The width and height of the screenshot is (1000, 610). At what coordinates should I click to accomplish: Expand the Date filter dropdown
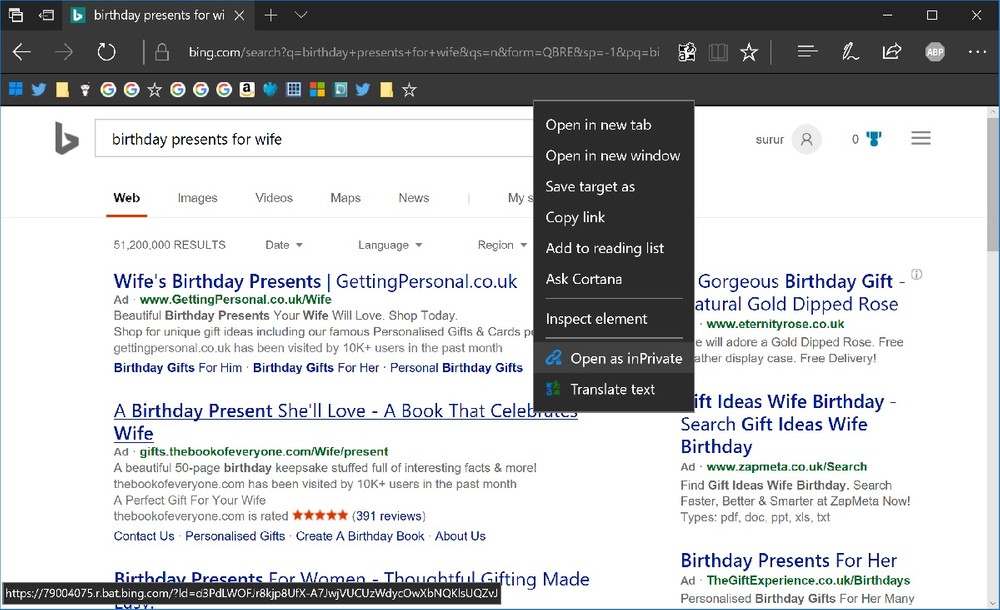(284, 245)
